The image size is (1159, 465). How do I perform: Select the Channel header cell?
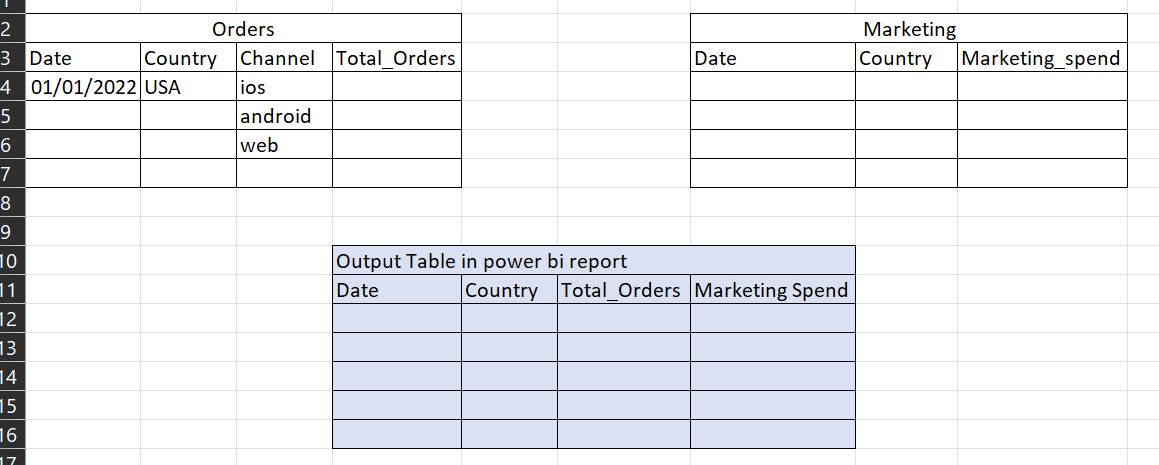pyautogui.click(x=284, y=58)
